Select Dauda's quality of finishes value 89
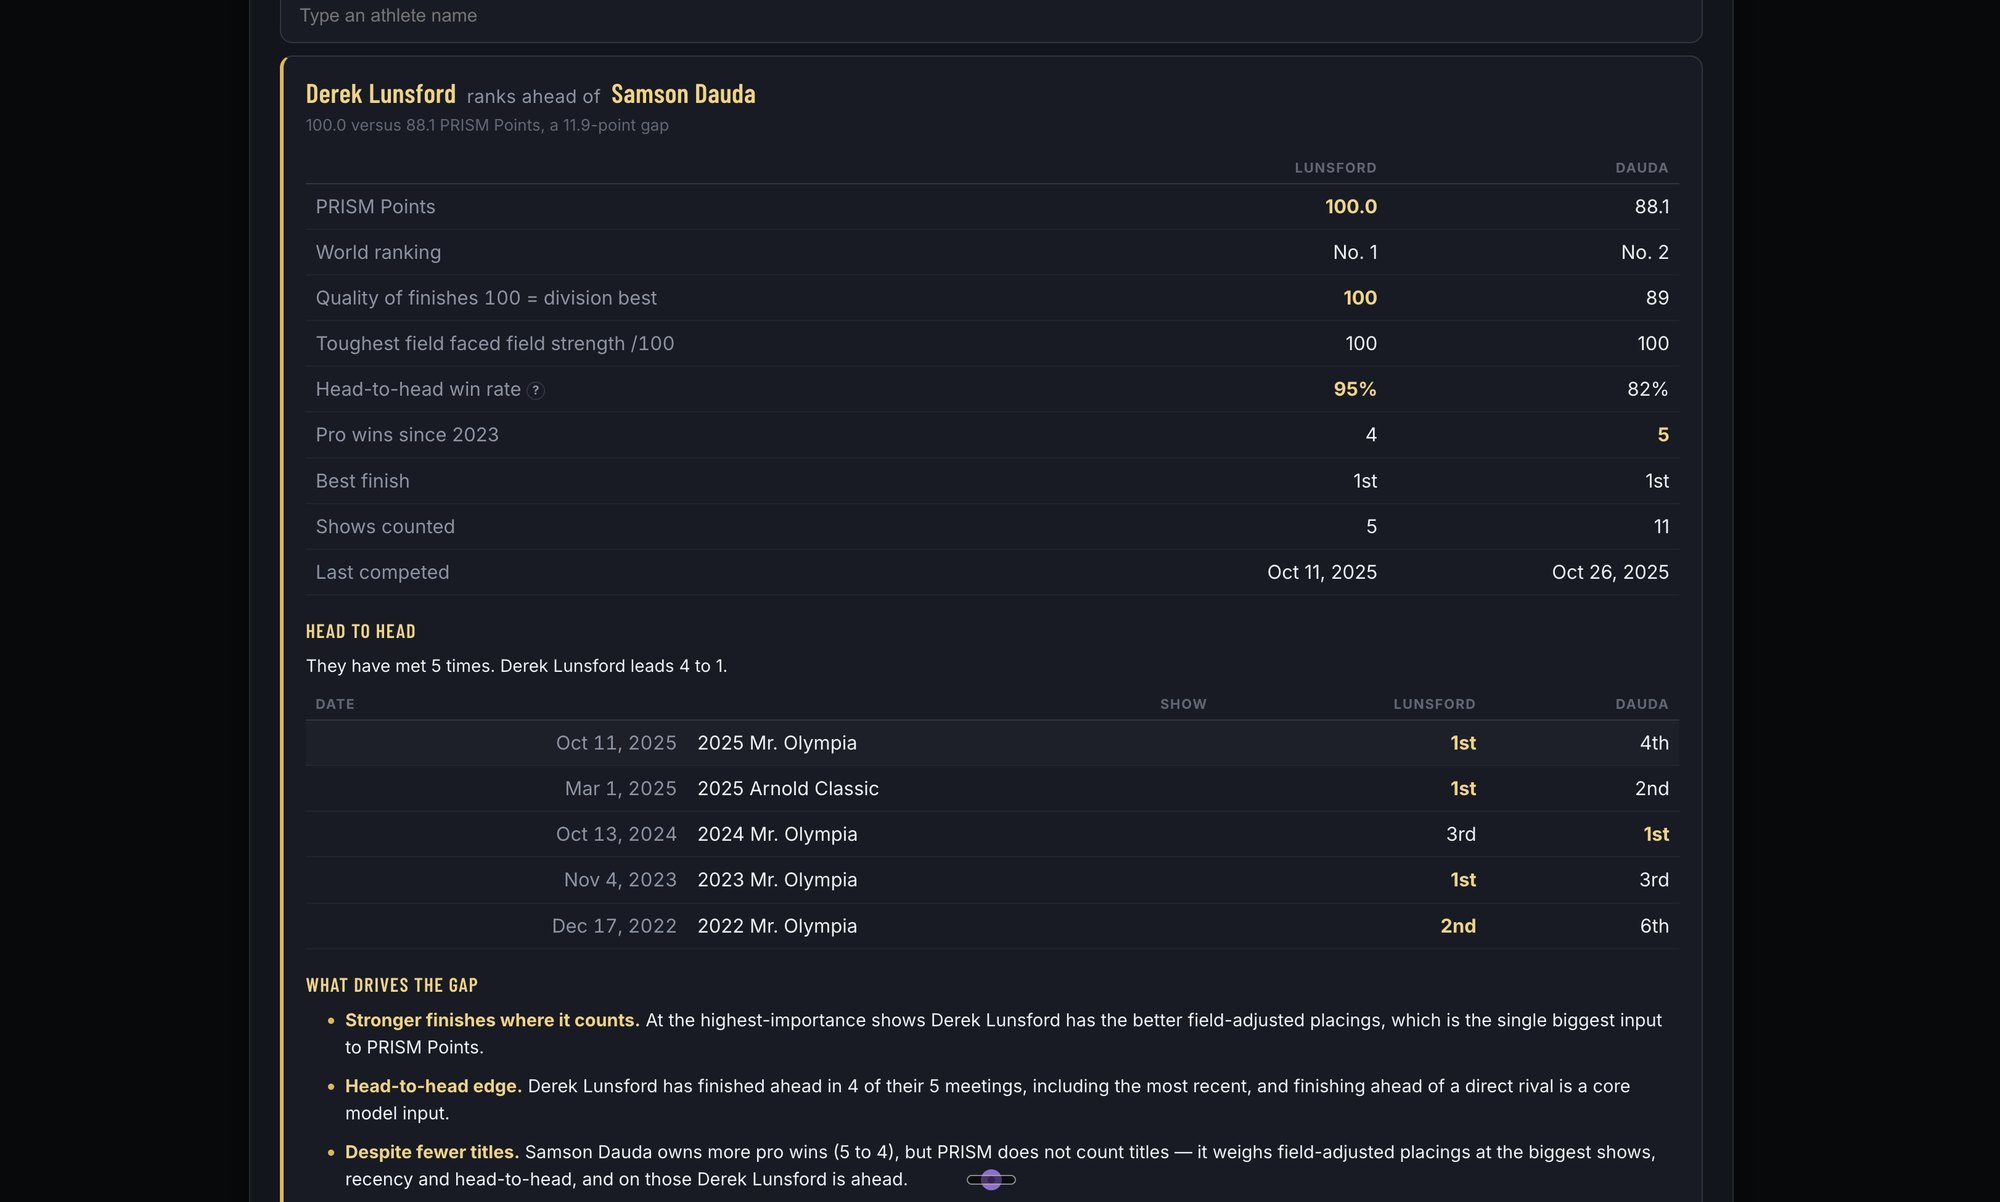The height and width of the screenshot is (1202, 2000). (x=1657, y=298)
